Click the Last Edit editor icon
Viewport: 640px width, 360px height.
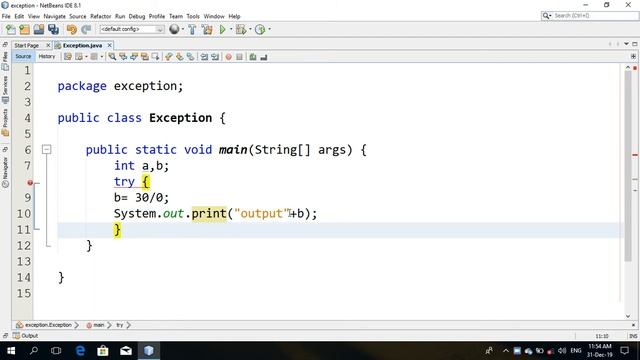pos(68,57)
